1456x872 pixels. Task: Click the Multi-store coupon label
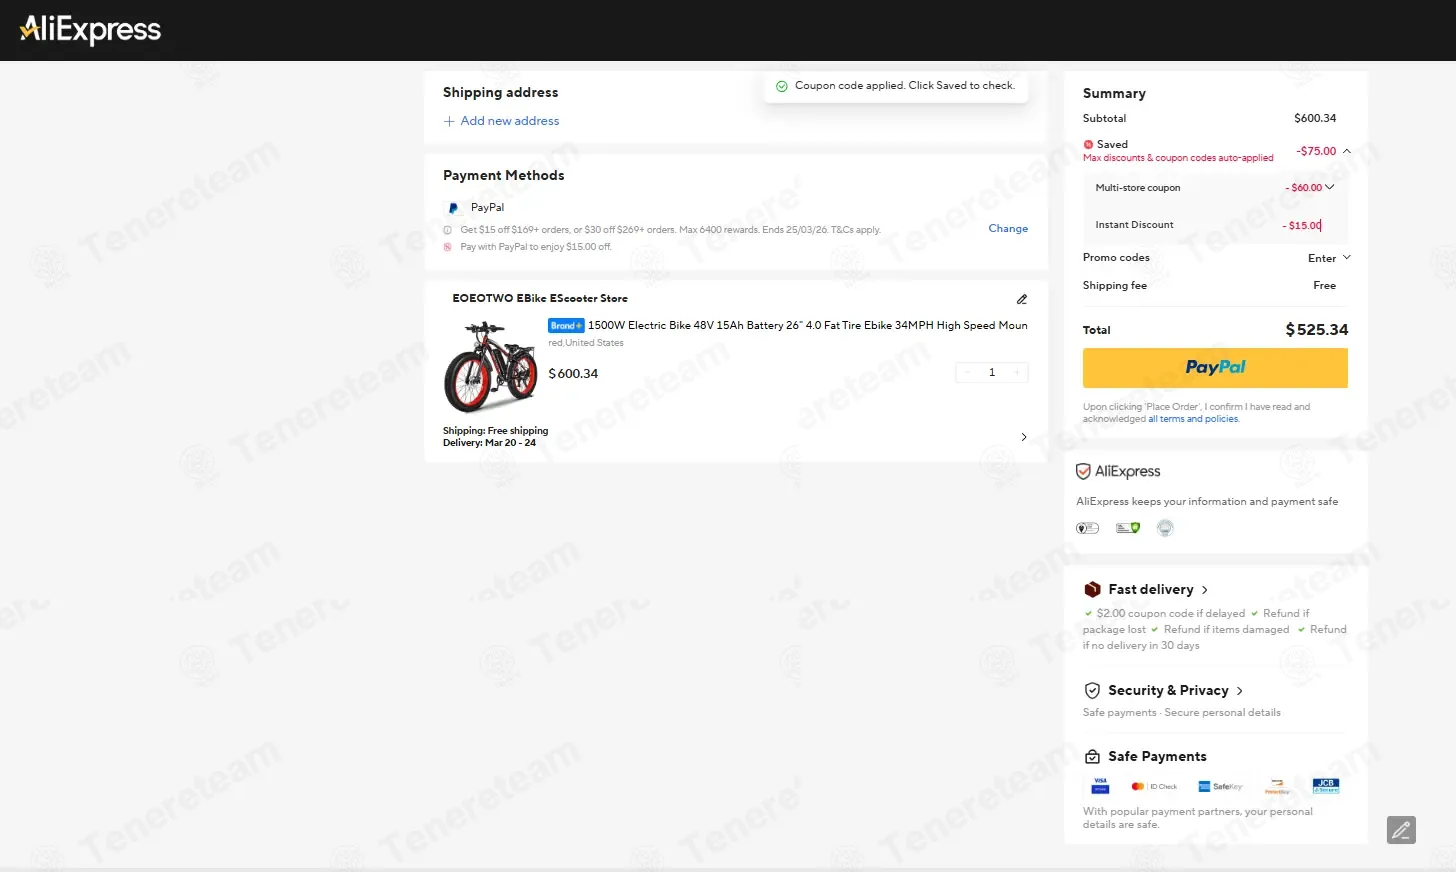point(1138,188)
